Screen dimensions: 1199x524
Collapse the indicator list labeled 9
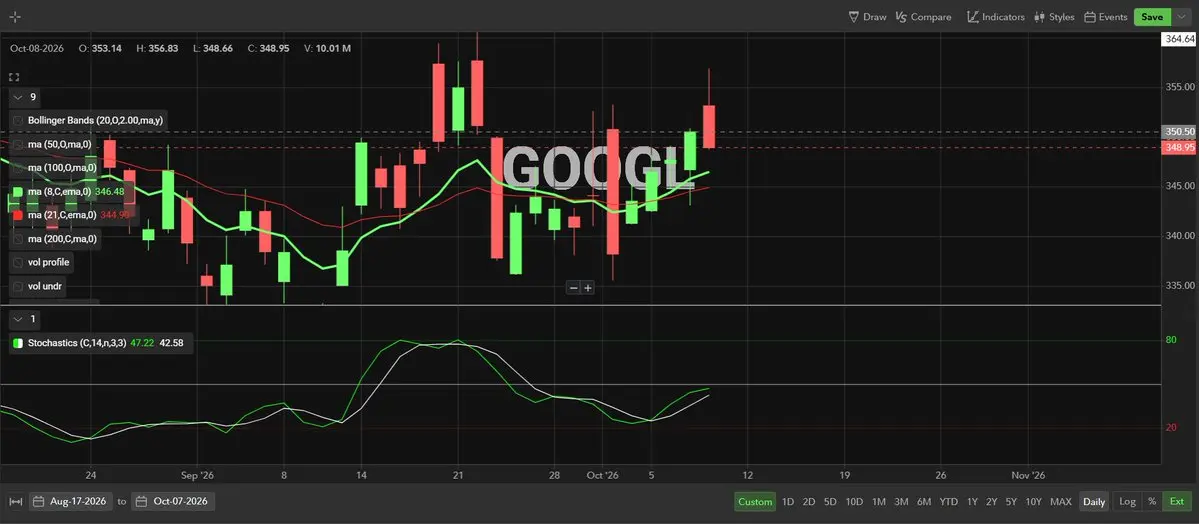[x=18, y=97]
